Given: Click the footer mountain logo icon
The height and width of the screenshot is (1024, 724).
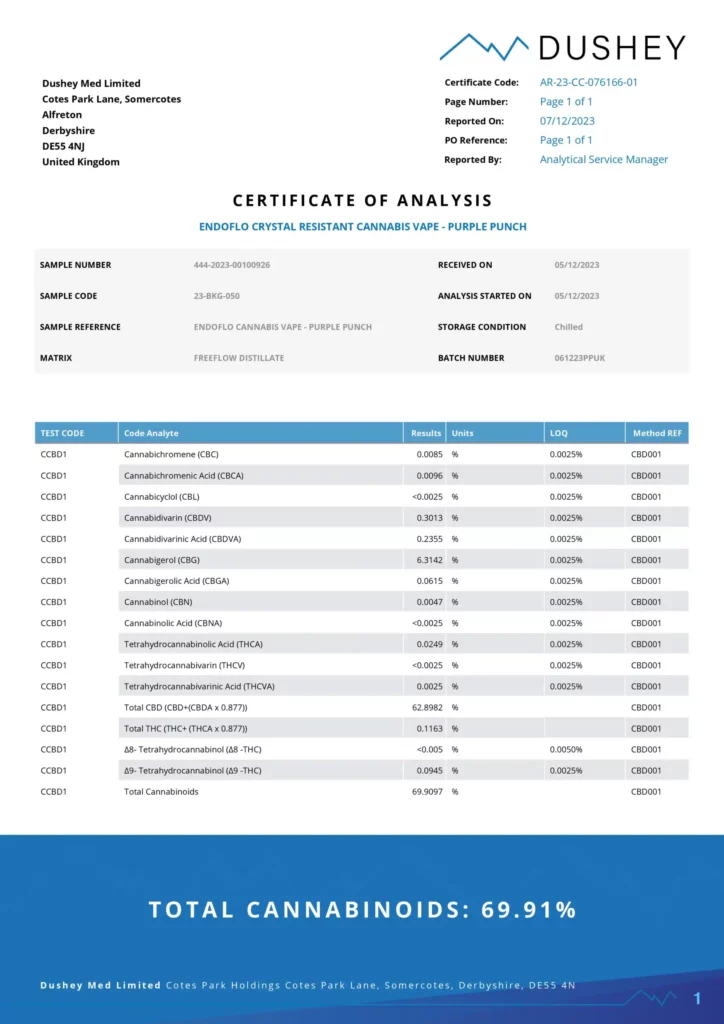Looking at the screenshot, I should [x=651, y=997].
